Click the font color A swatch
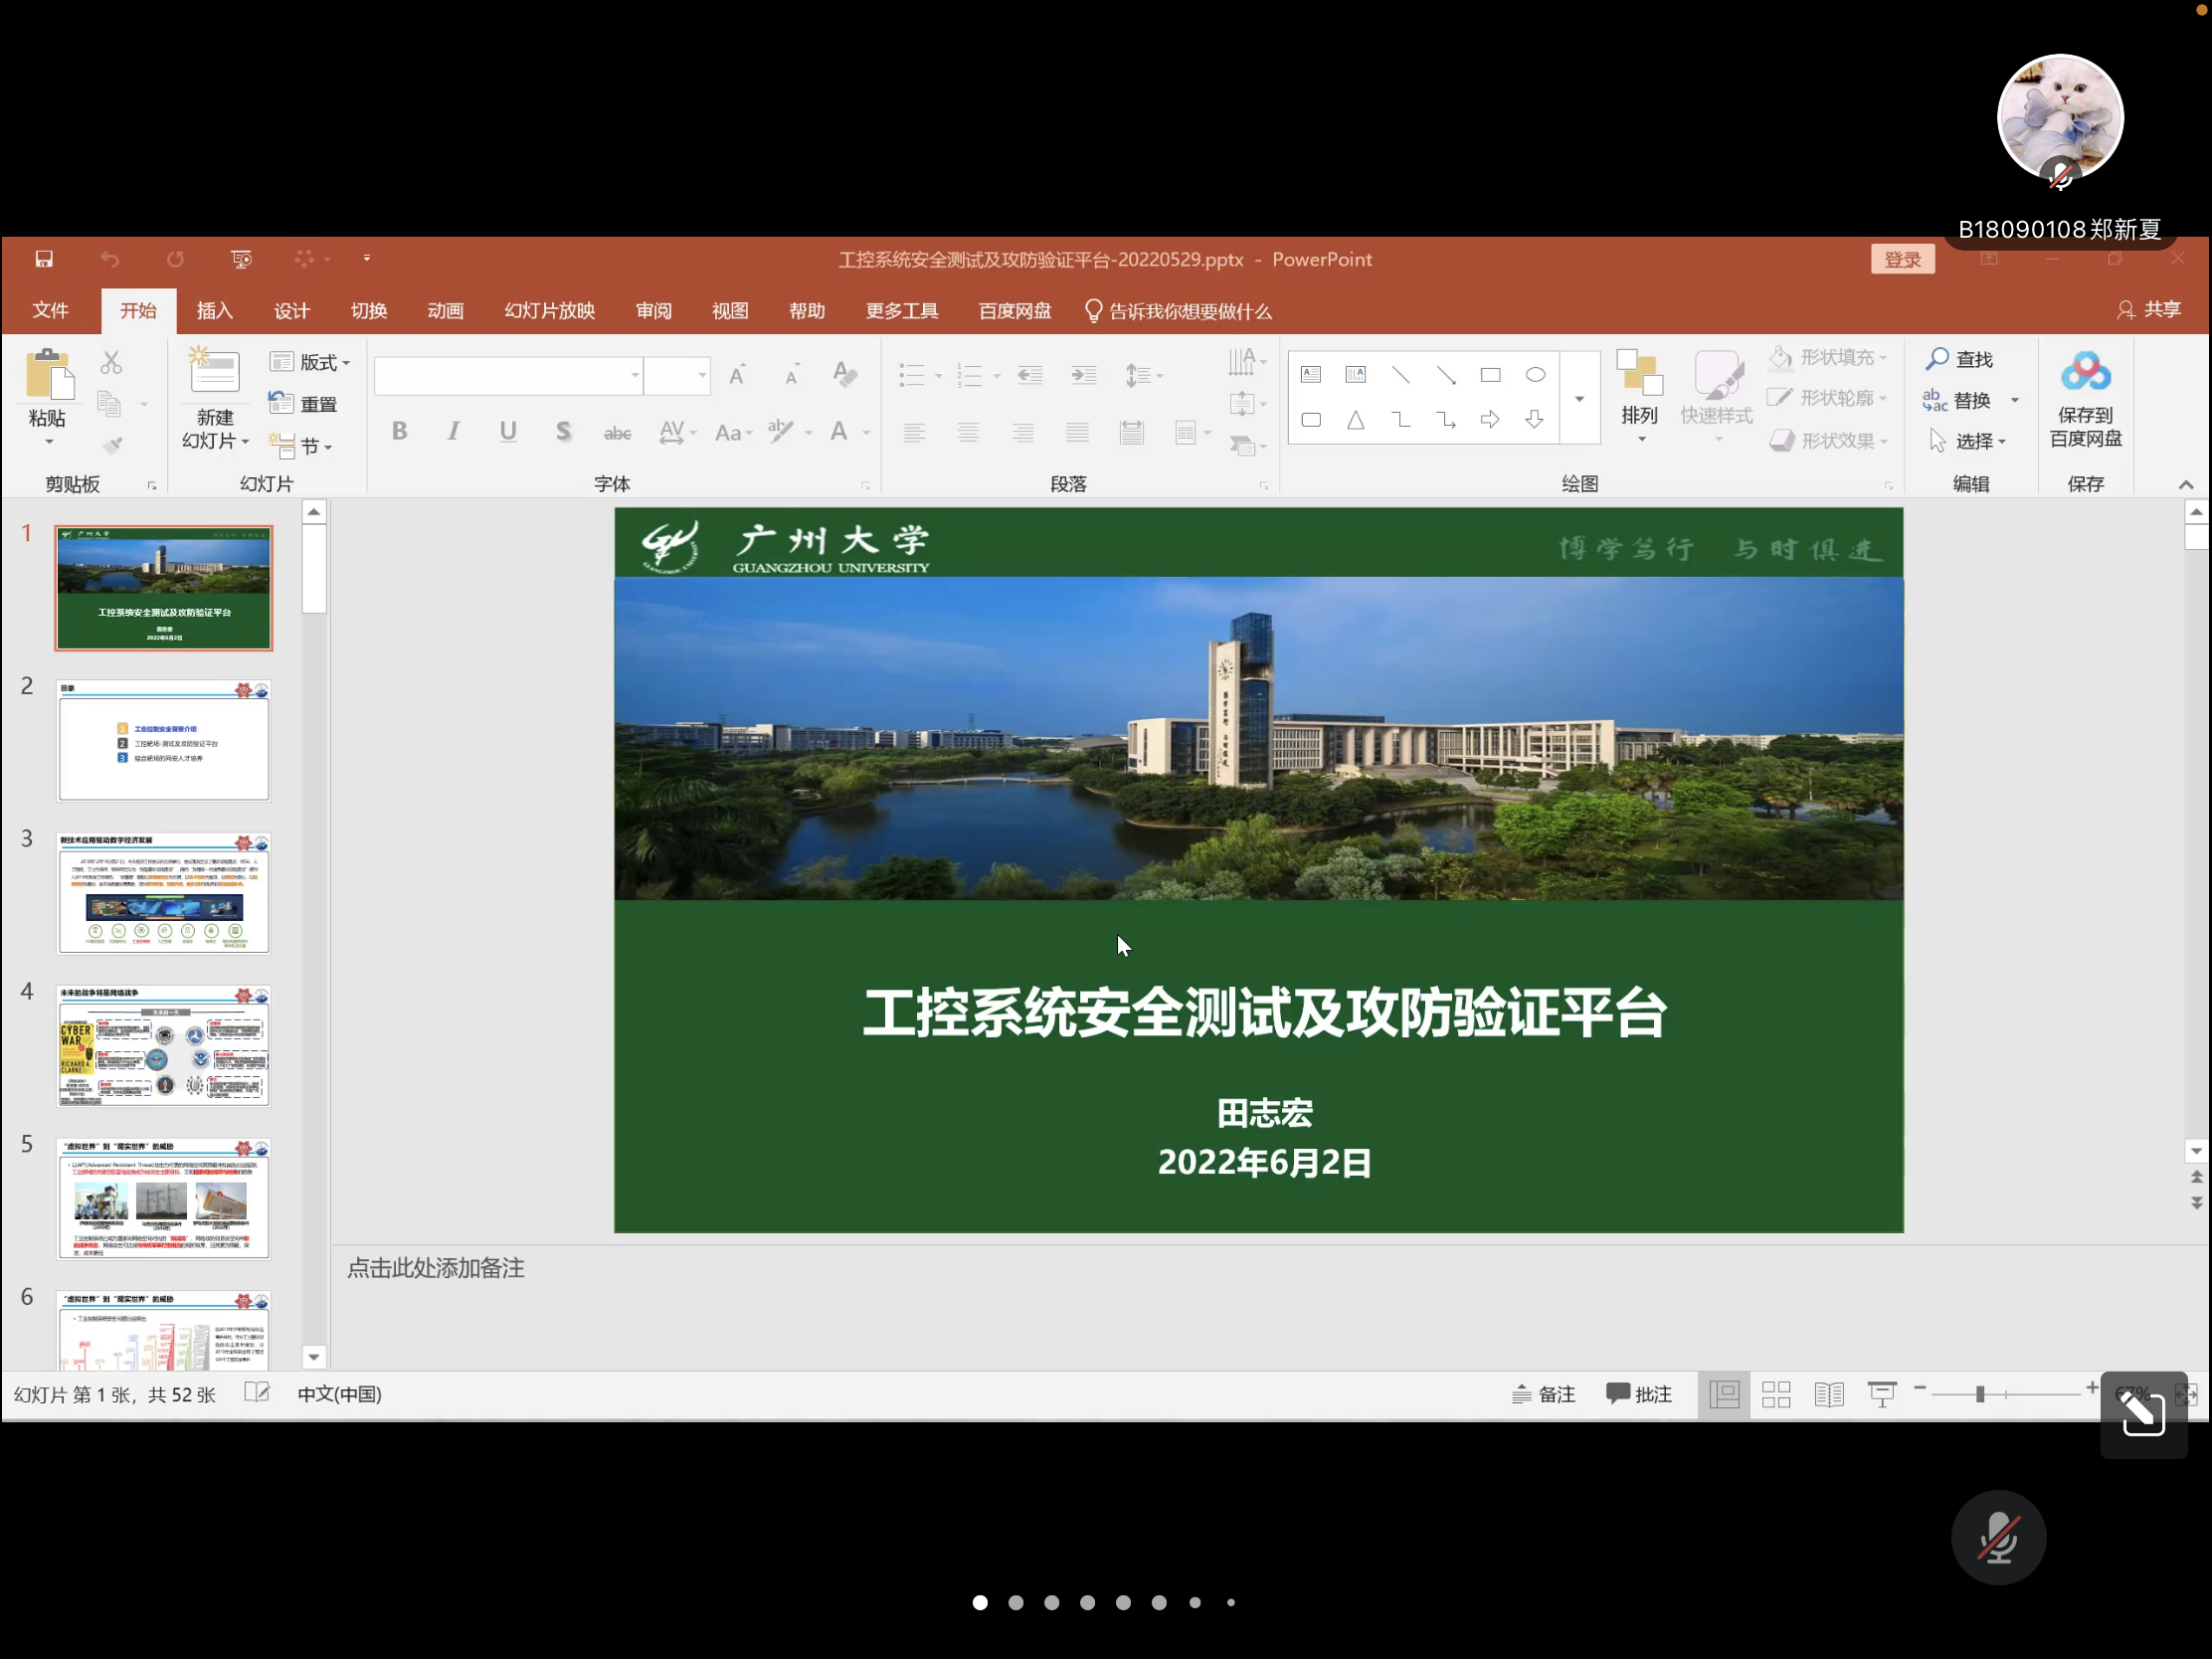 point(839,431)
